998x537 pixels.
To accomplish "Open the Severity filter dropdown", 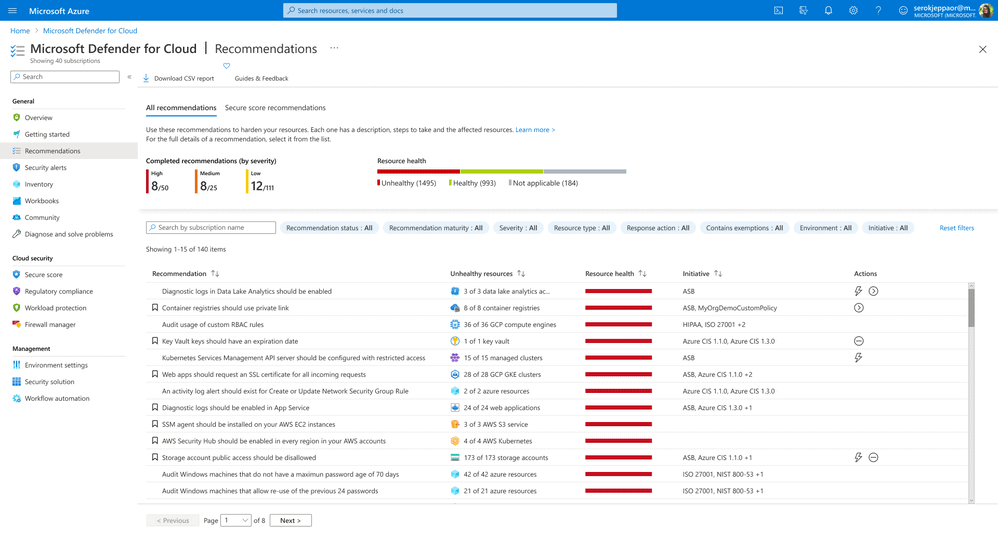I will 517,228.
